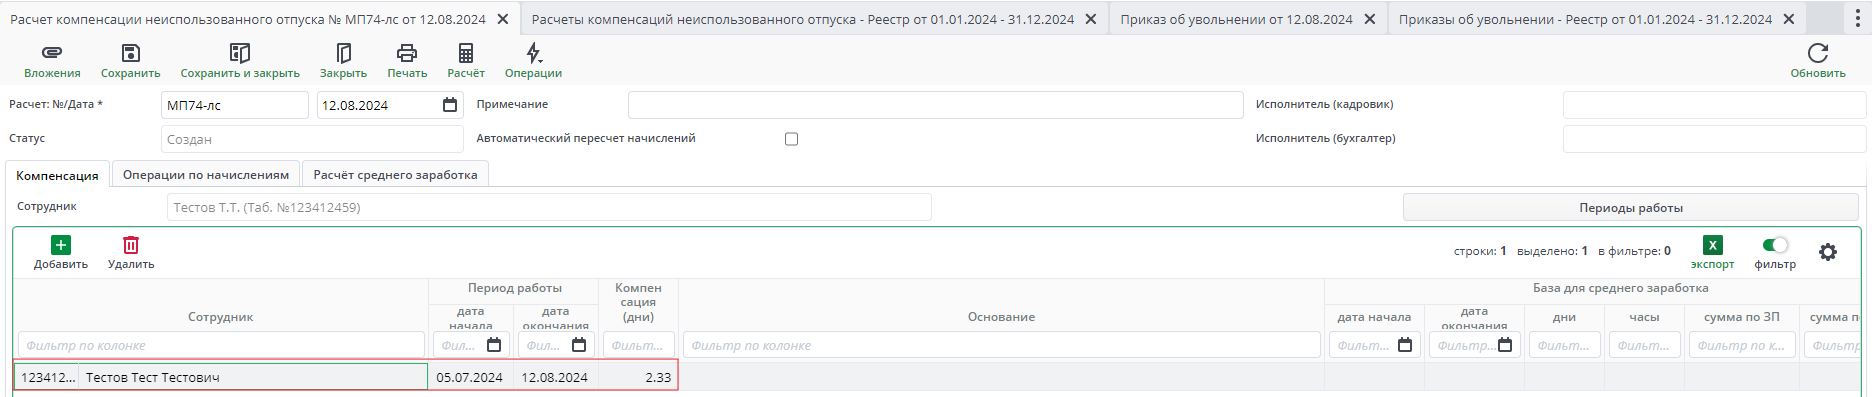
Task: Open calendar in Период работы дата начала filter
Action: pos(494,345)
